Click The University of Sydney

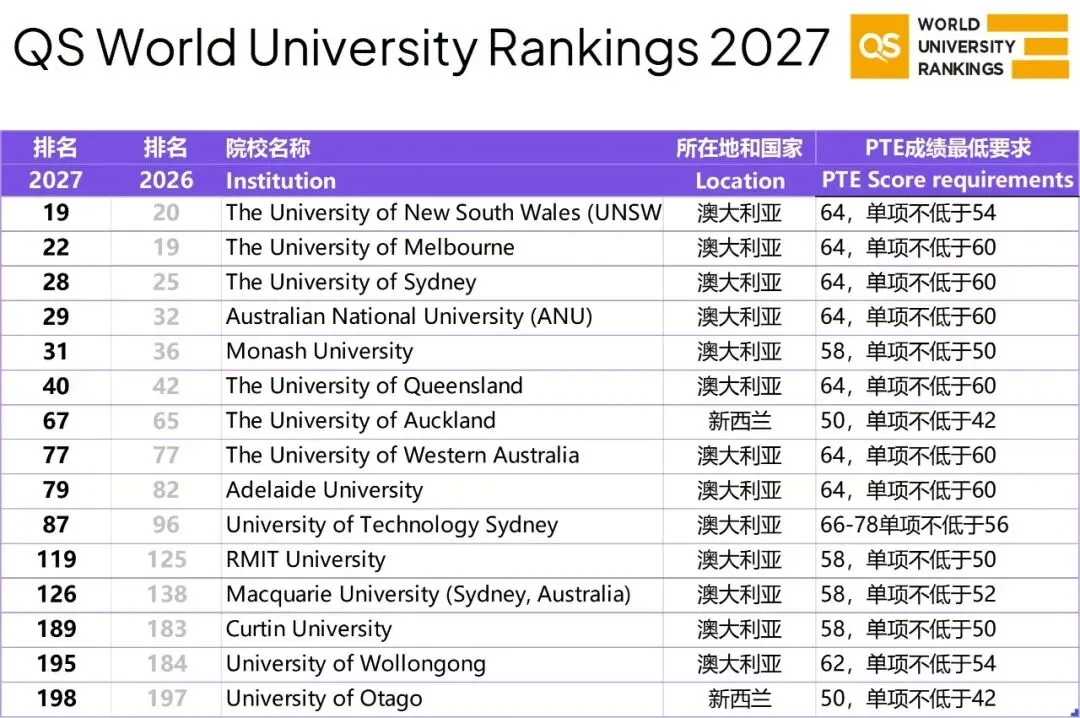(351, 282)
